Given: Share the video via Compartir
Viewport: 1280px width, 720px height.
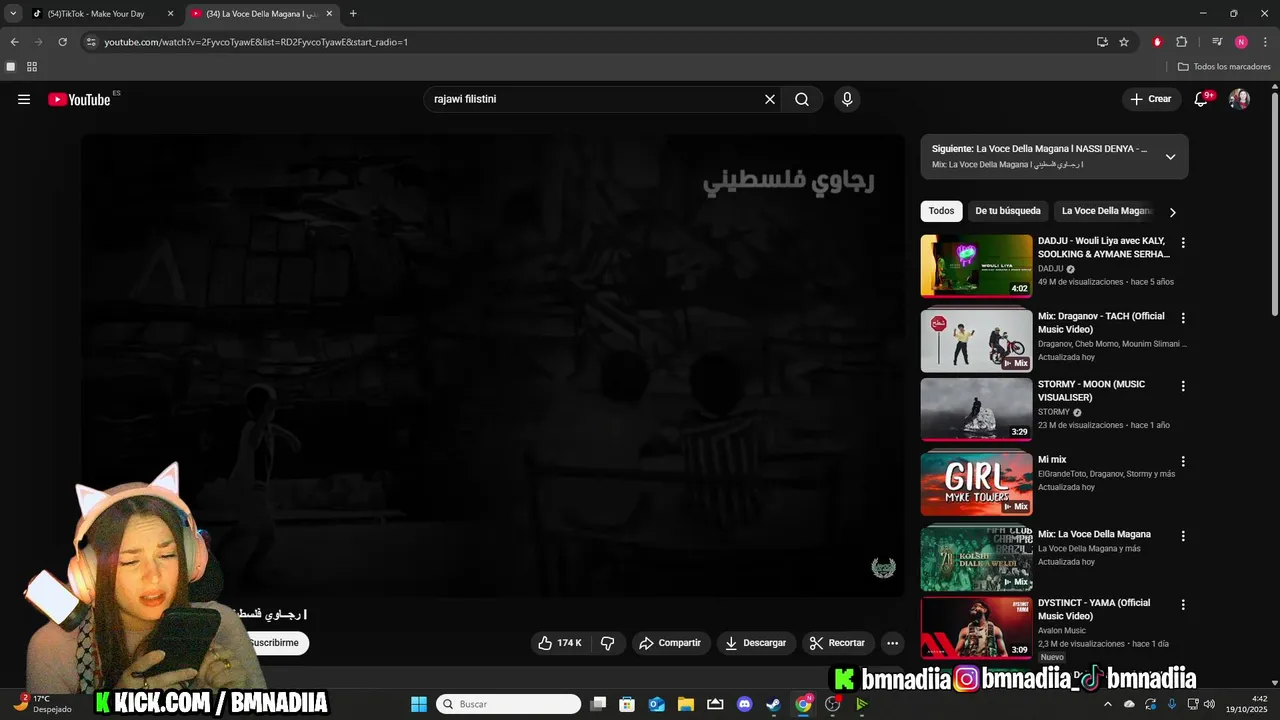Looking at the screenshot, I should click(x=670, y=643).
